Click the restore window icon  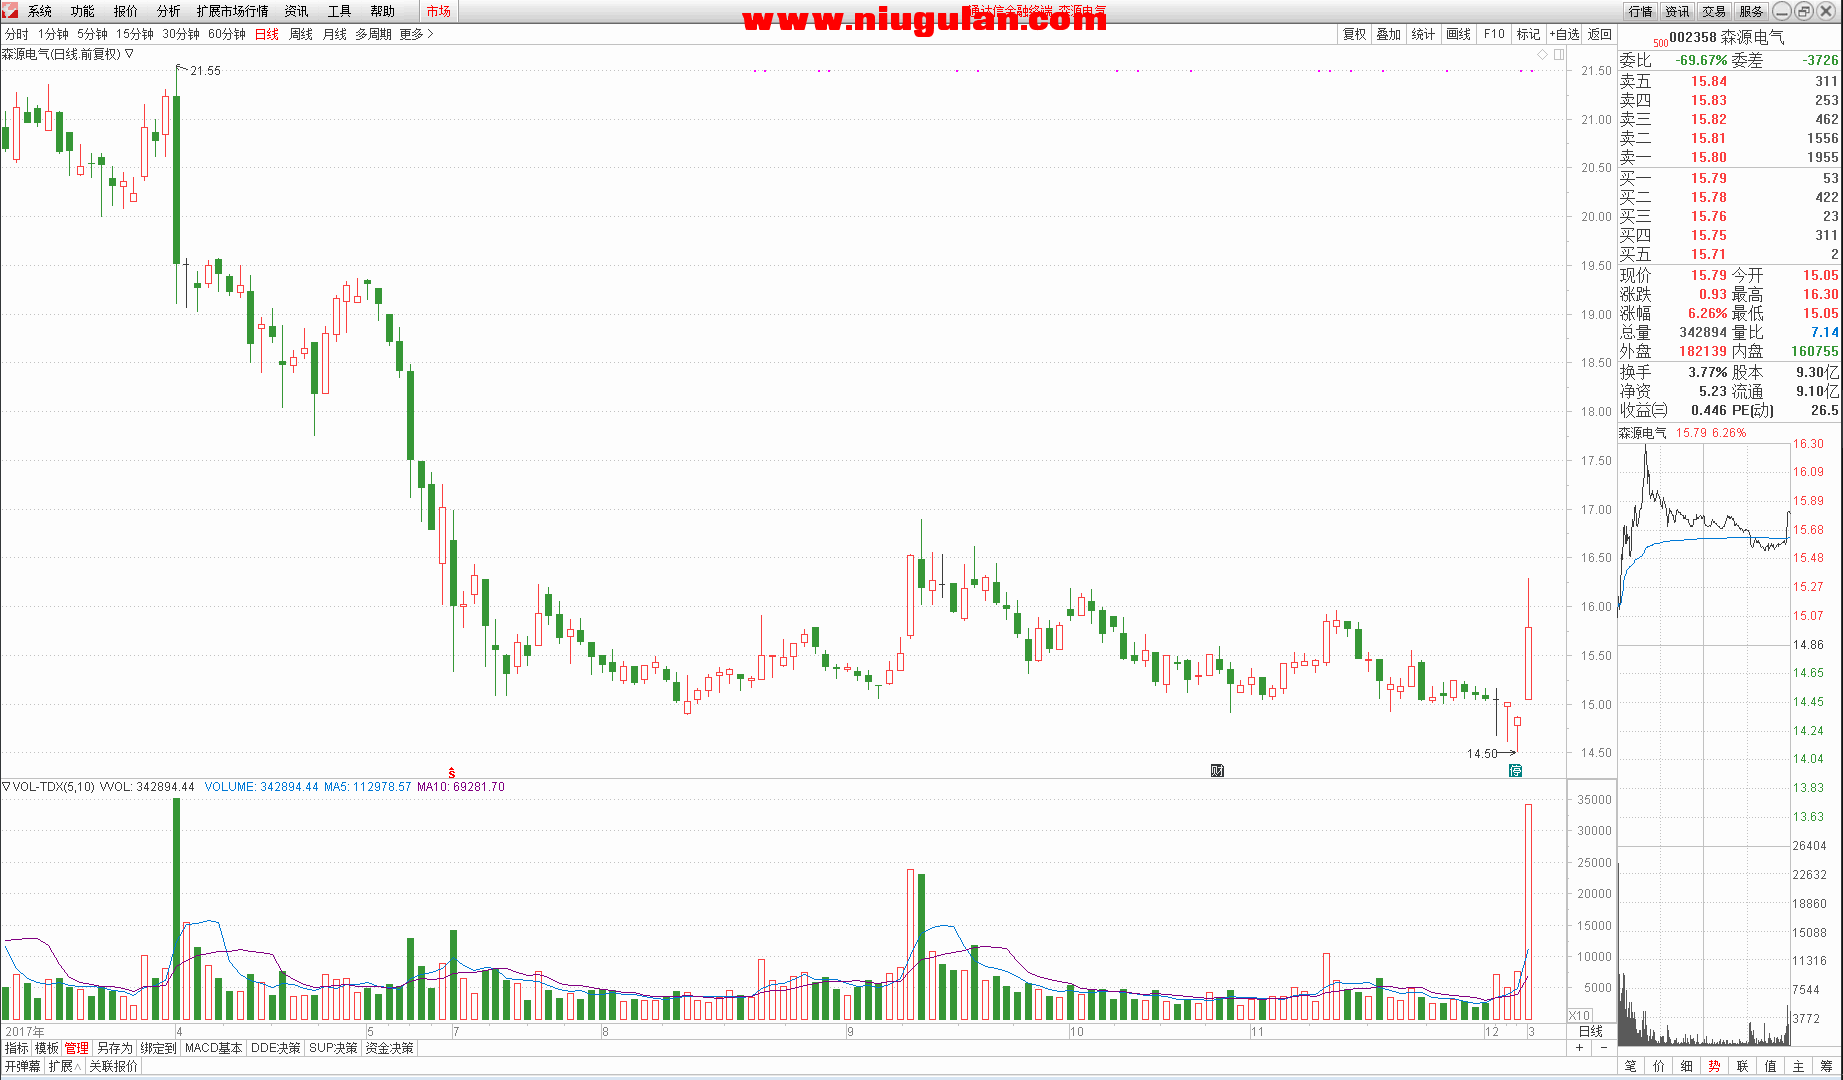(1804, 11)
